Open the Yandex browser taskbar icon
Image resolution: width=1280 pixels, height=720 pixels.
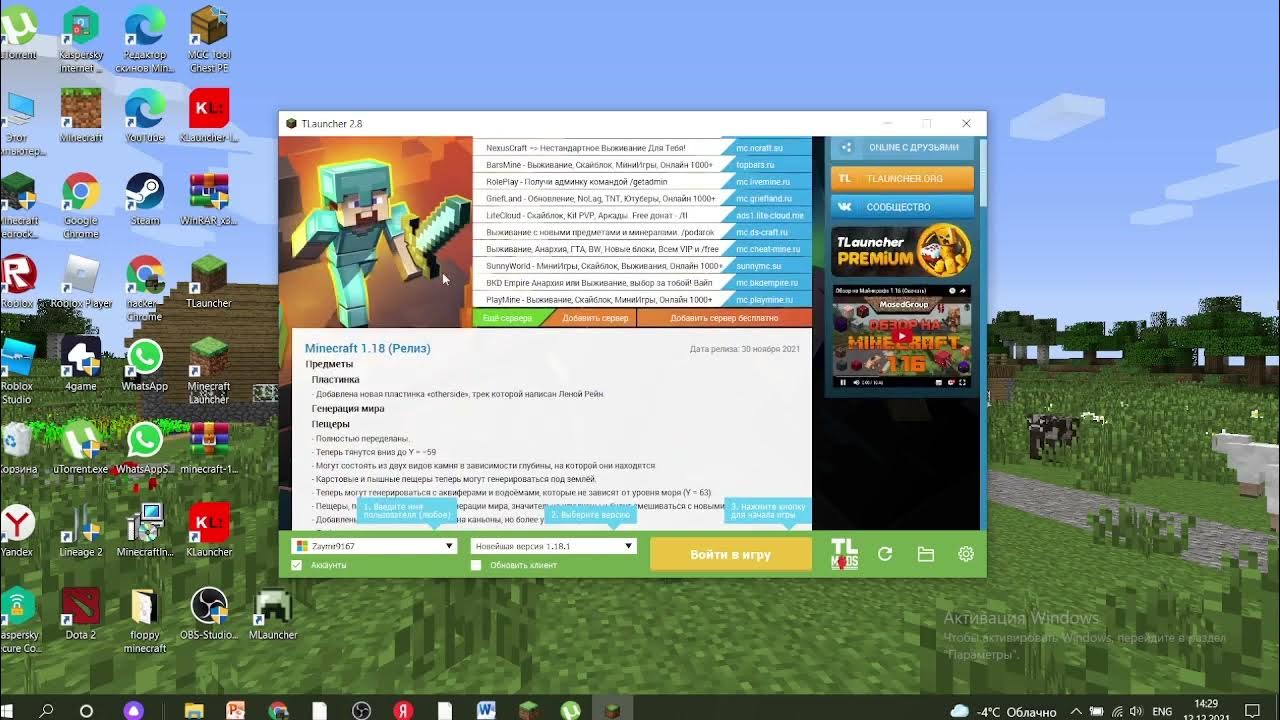(405, 710)
